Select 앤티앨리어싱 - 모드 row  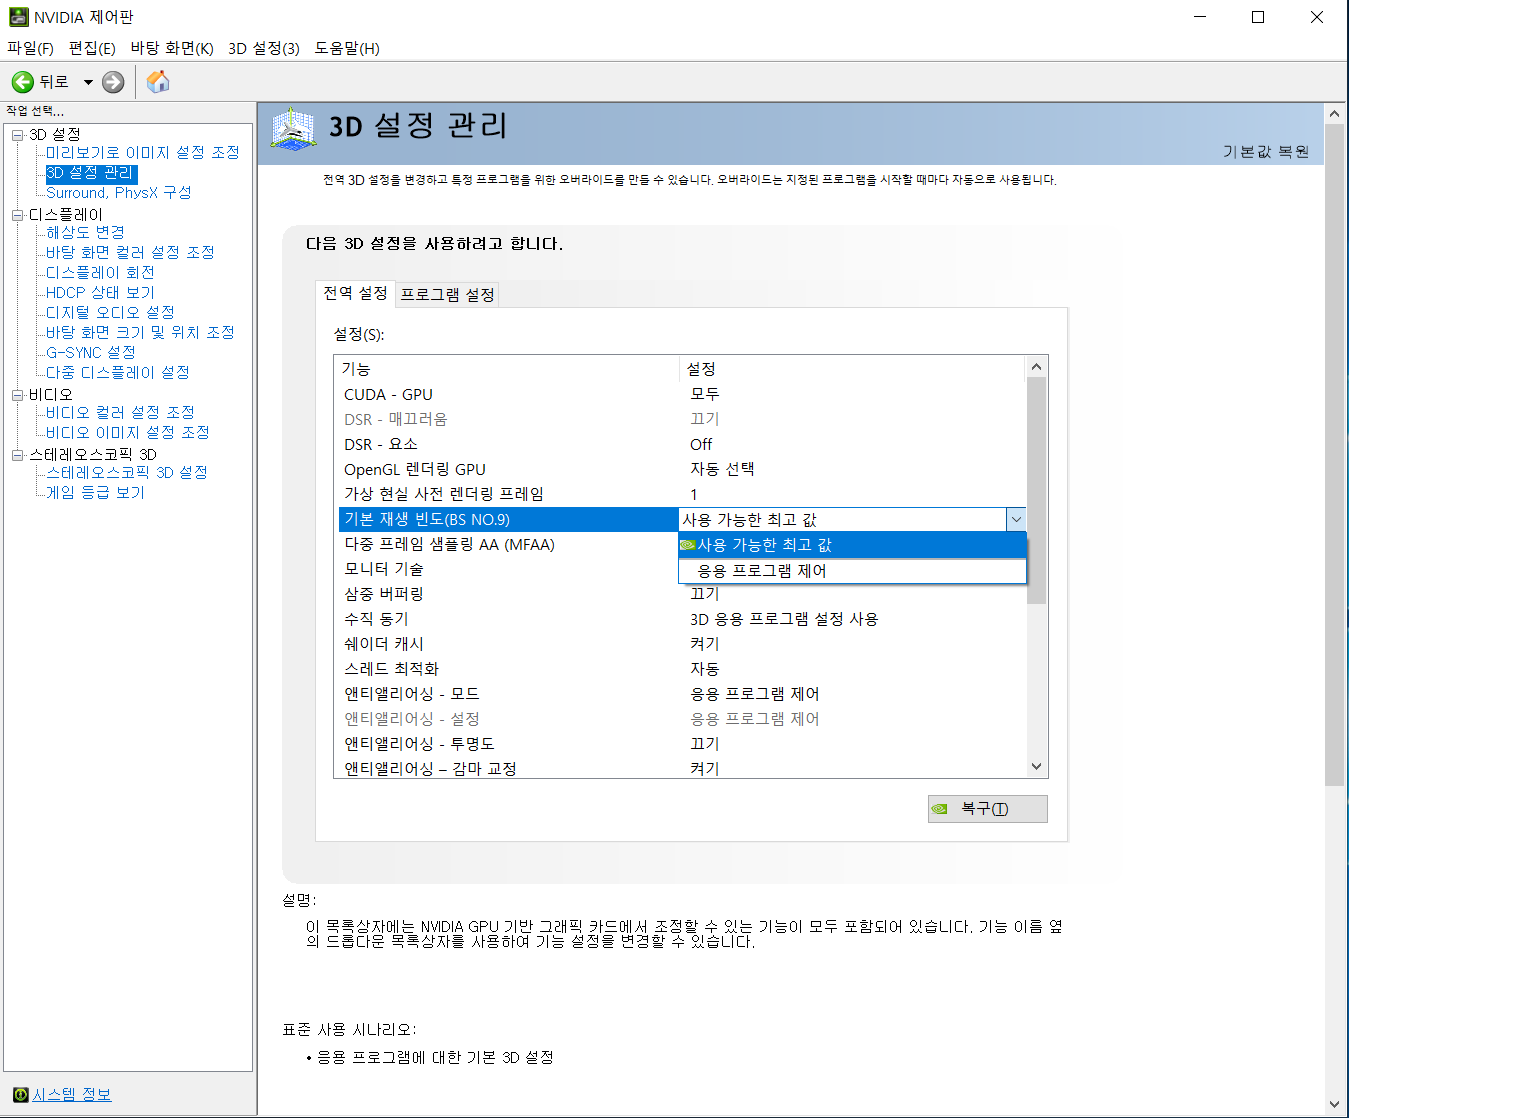click(681, 694)
